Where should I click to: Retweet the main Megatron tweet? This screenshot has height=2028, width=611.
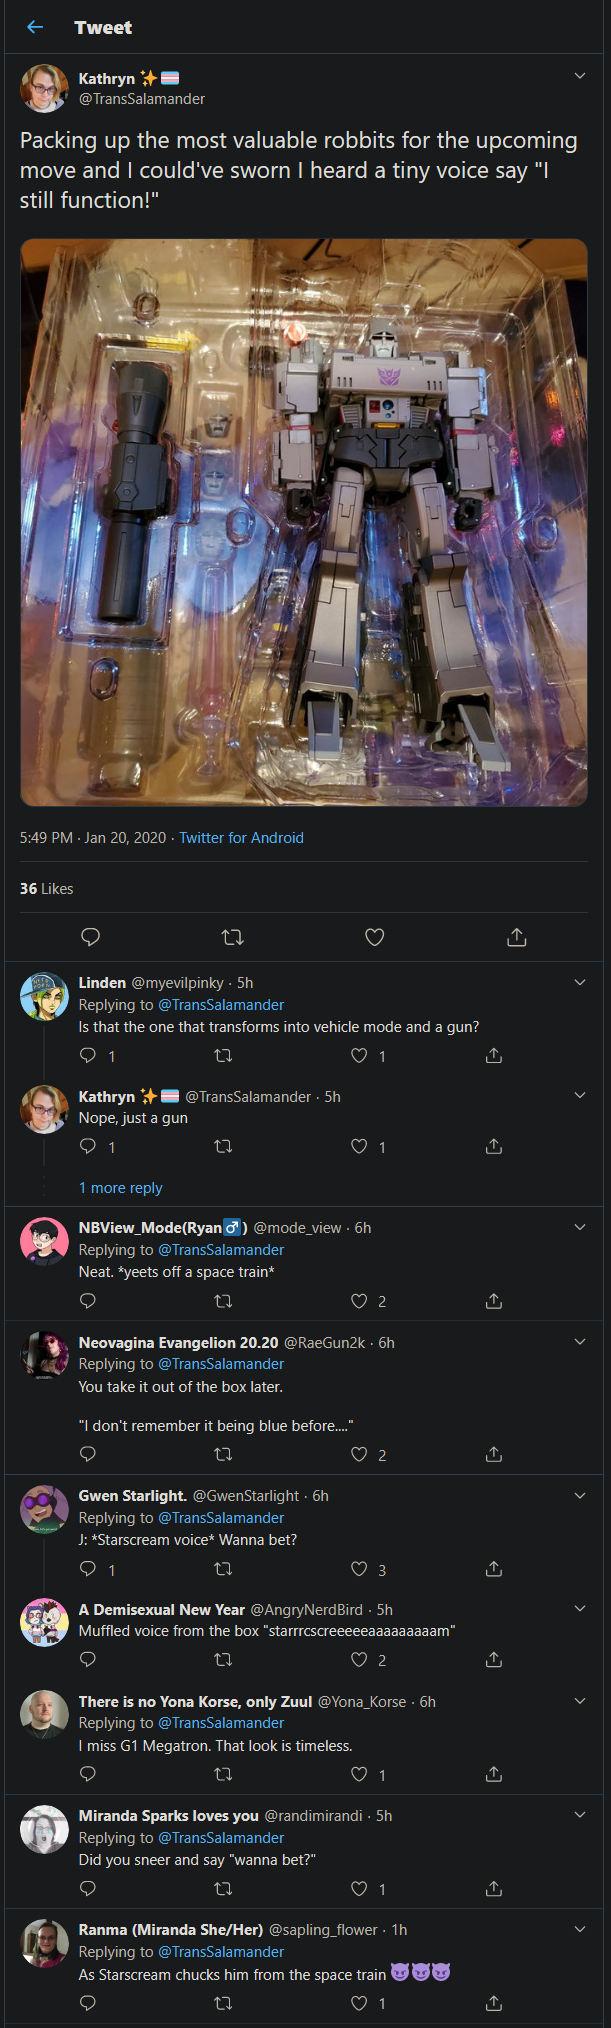click(232, 937)
